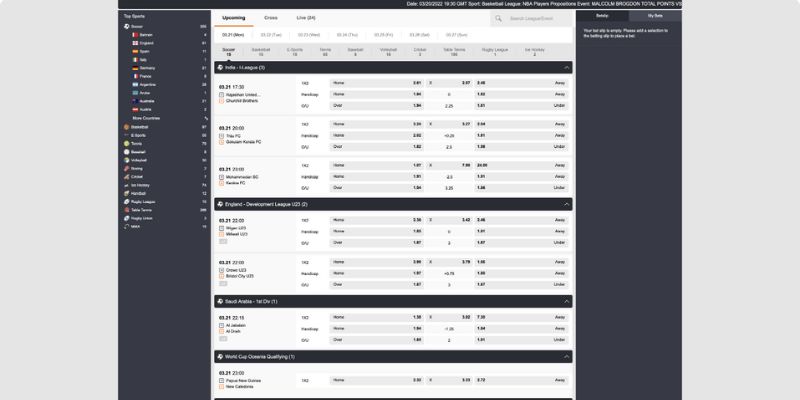Click the Rugby Union icon in the sidebar
The image size is (800, 400).
click(x=127, y=218)
